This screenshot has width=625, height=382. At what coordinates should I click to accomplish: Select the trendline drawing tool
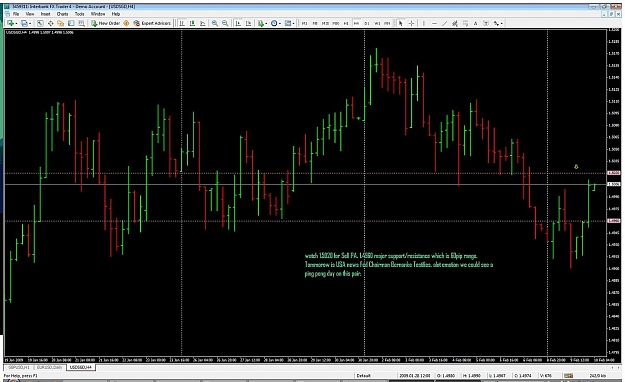444,24
